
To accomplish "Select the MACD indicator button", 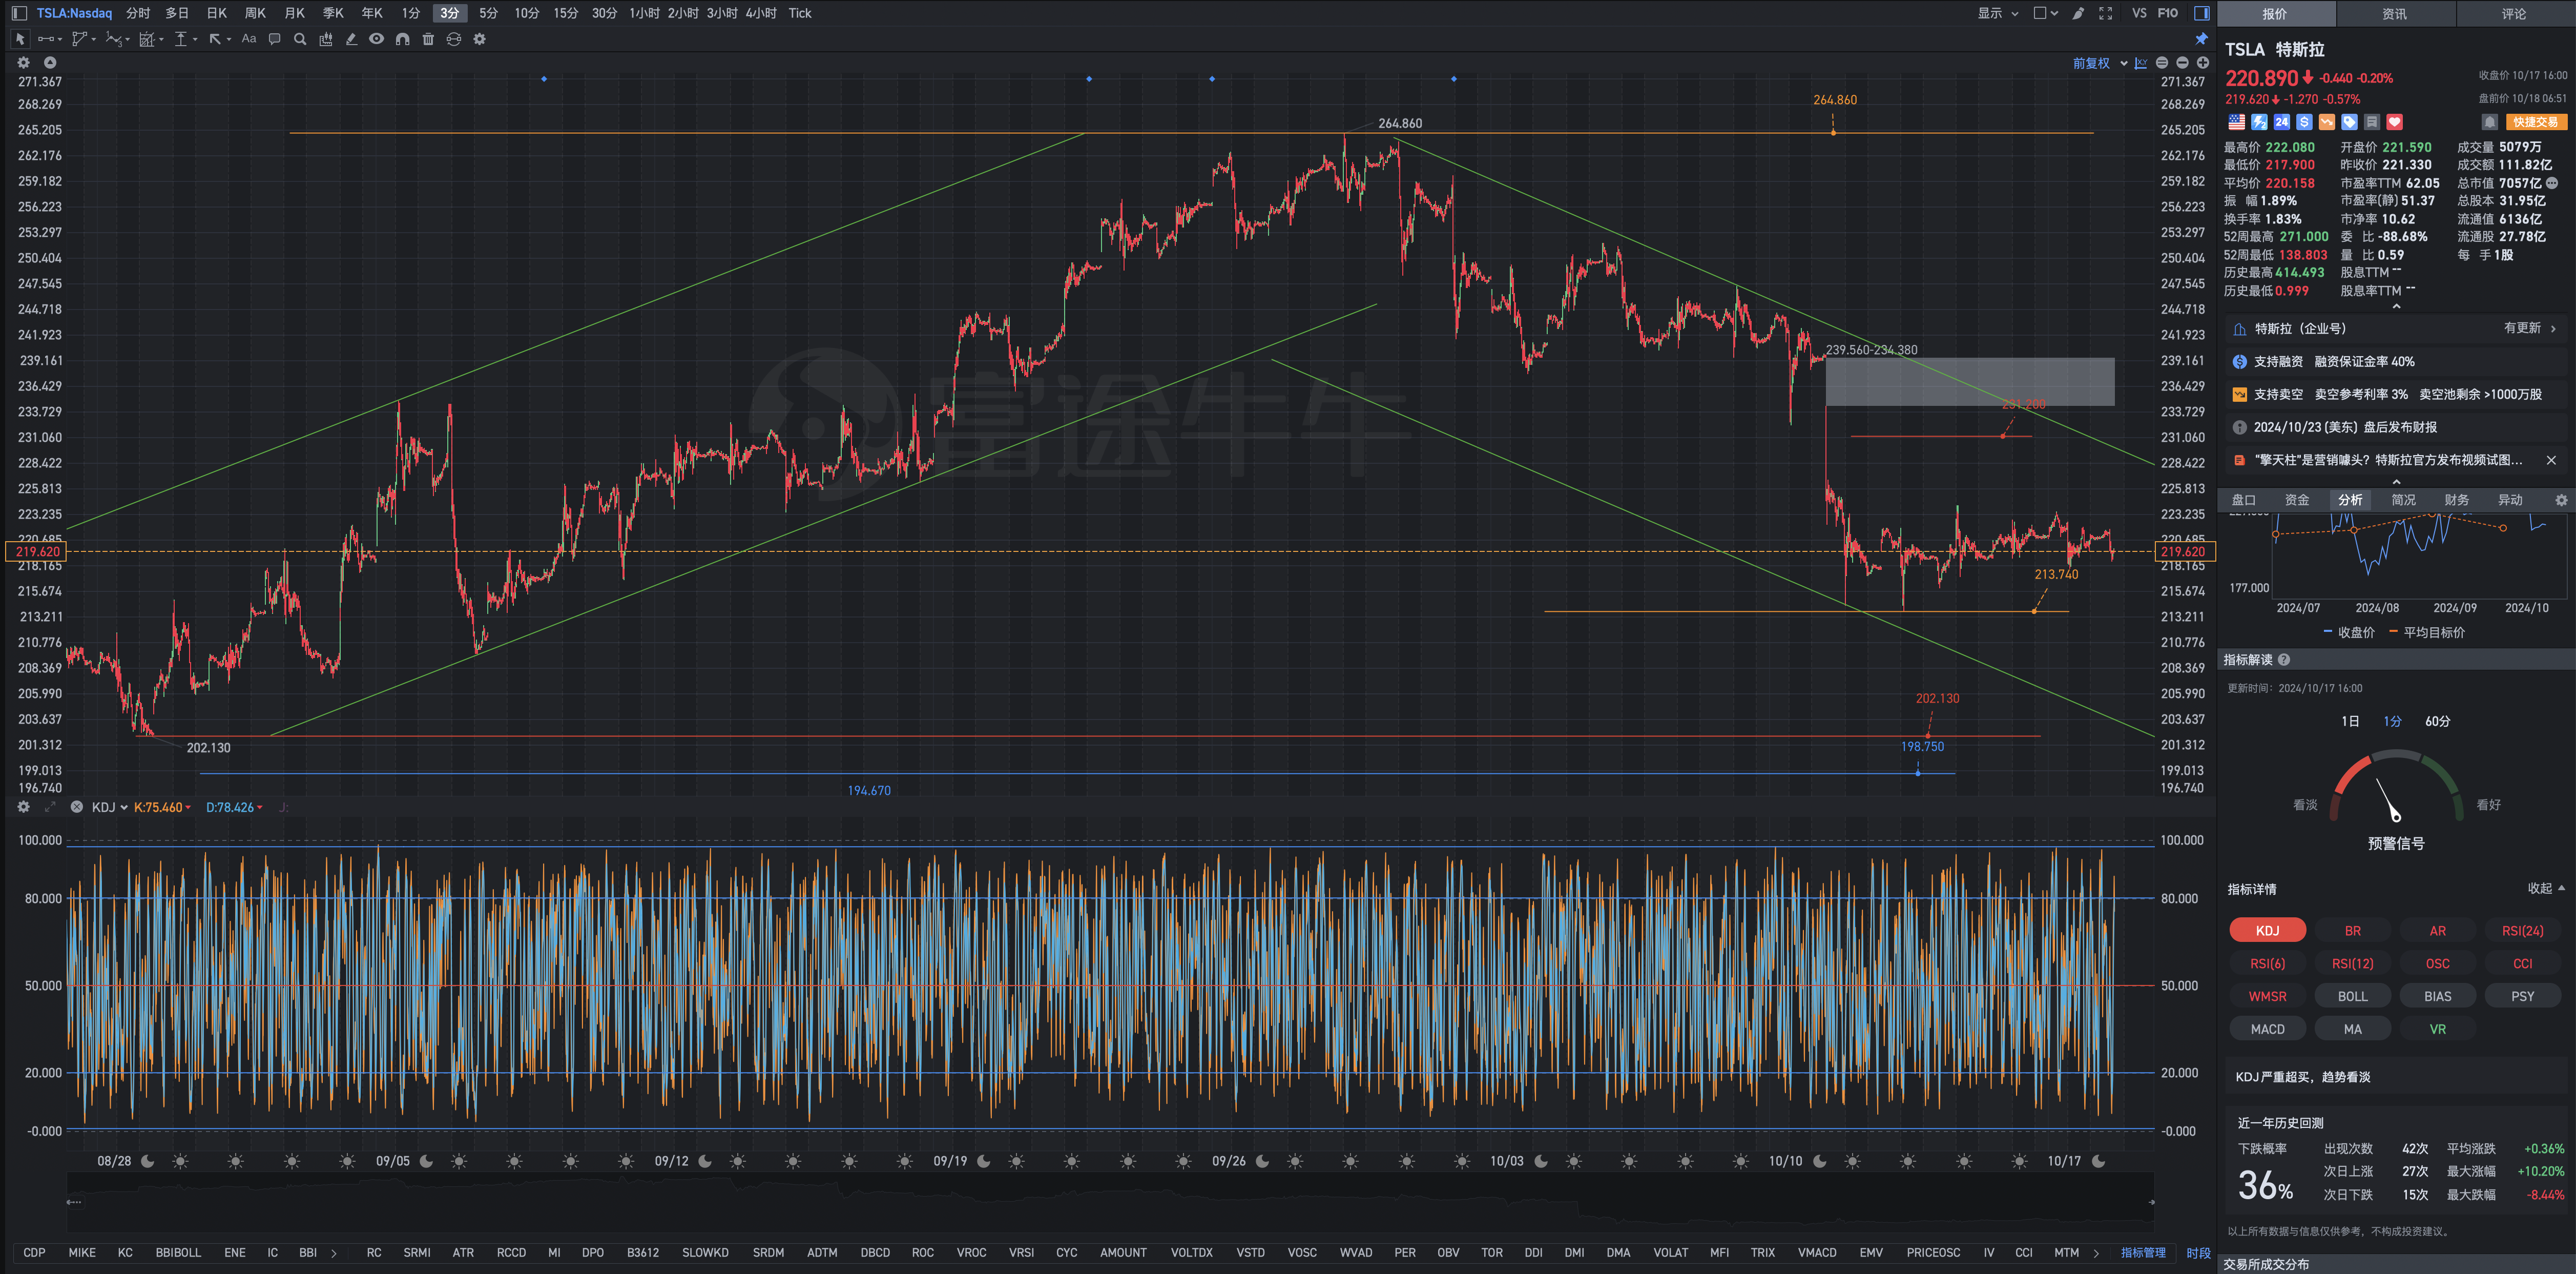I will pos(2267,1029).
